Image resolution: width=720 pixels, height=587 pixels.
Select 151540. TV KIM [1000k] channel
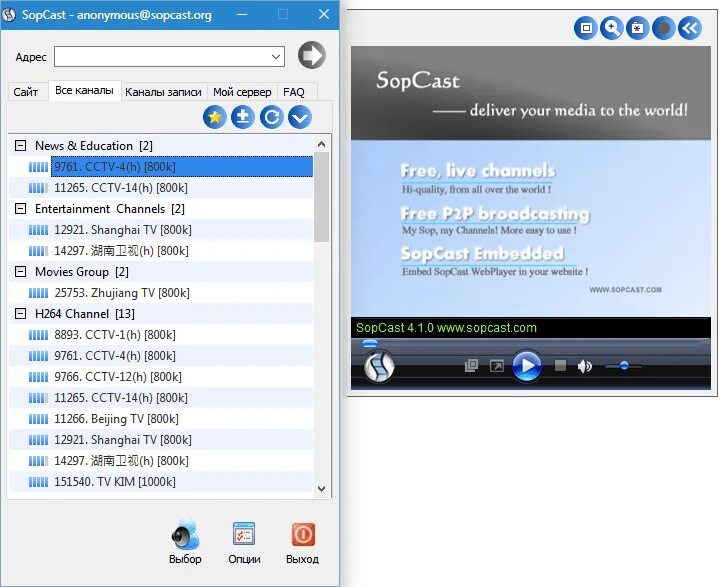[x=161, y=481]
